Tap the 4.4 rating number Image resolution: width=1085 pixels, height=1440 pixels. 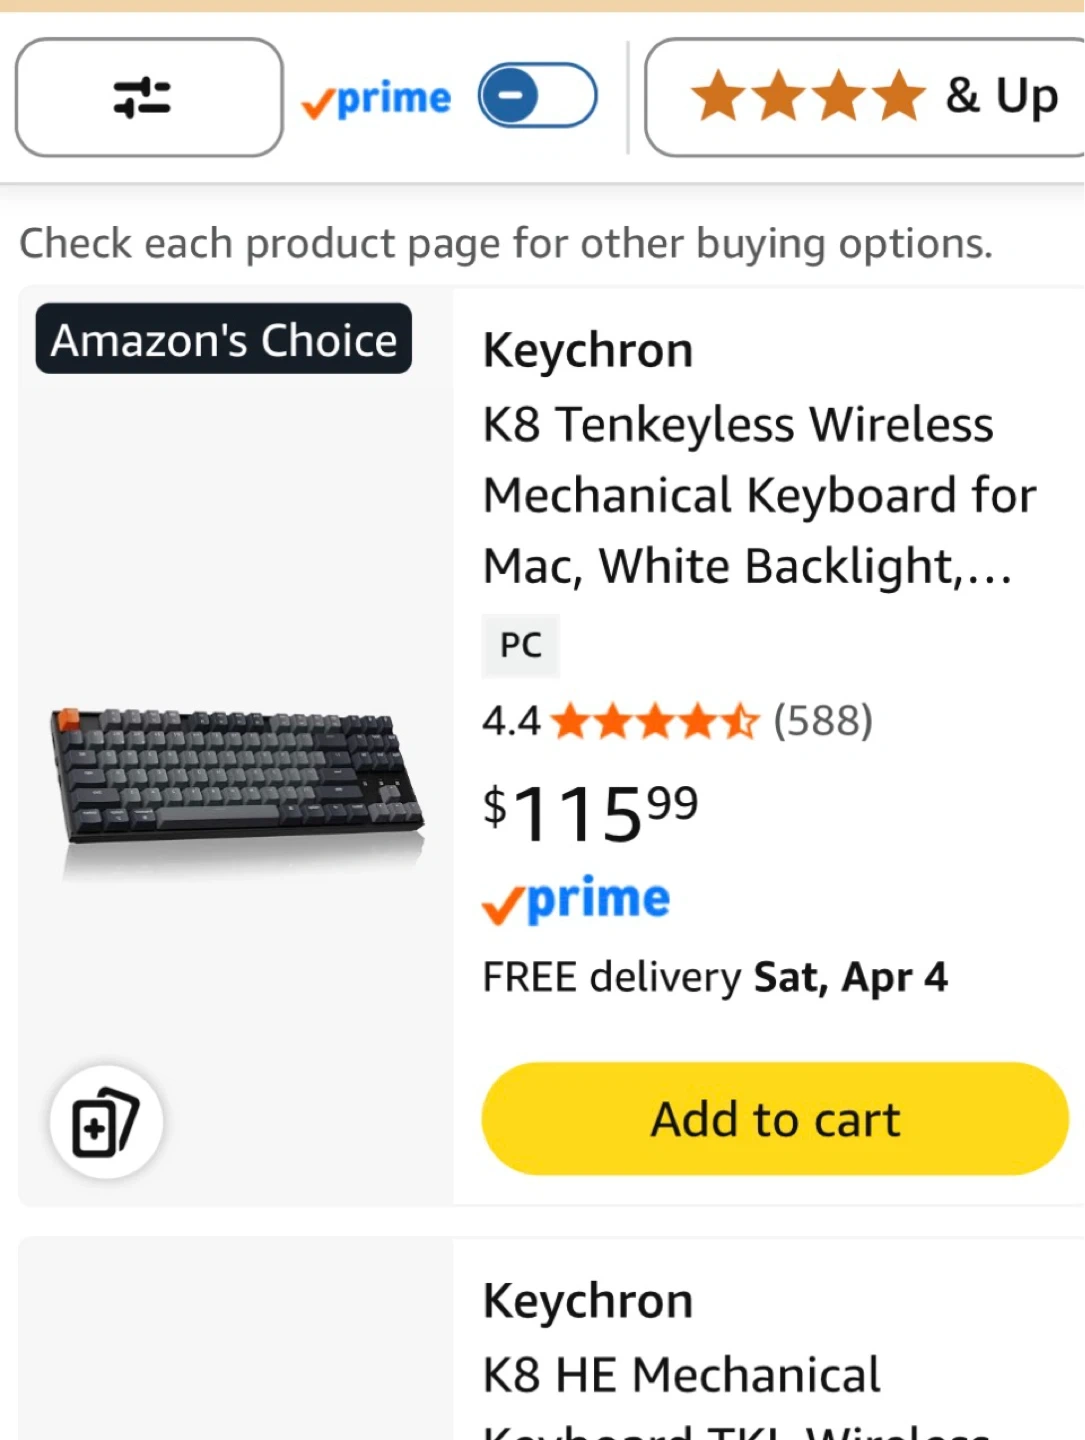click(x=510, y=721)
